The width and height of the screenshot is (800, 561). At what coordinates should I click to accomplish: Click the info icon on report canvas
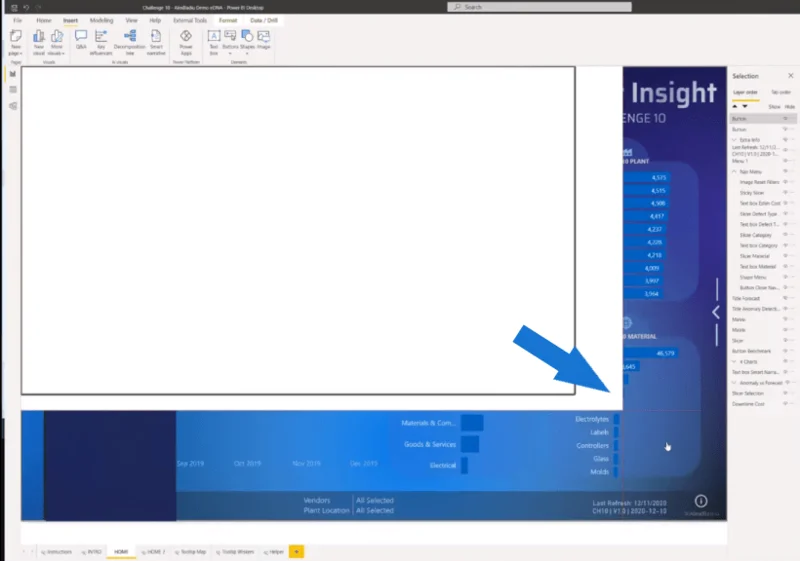(x=701, y=501)
